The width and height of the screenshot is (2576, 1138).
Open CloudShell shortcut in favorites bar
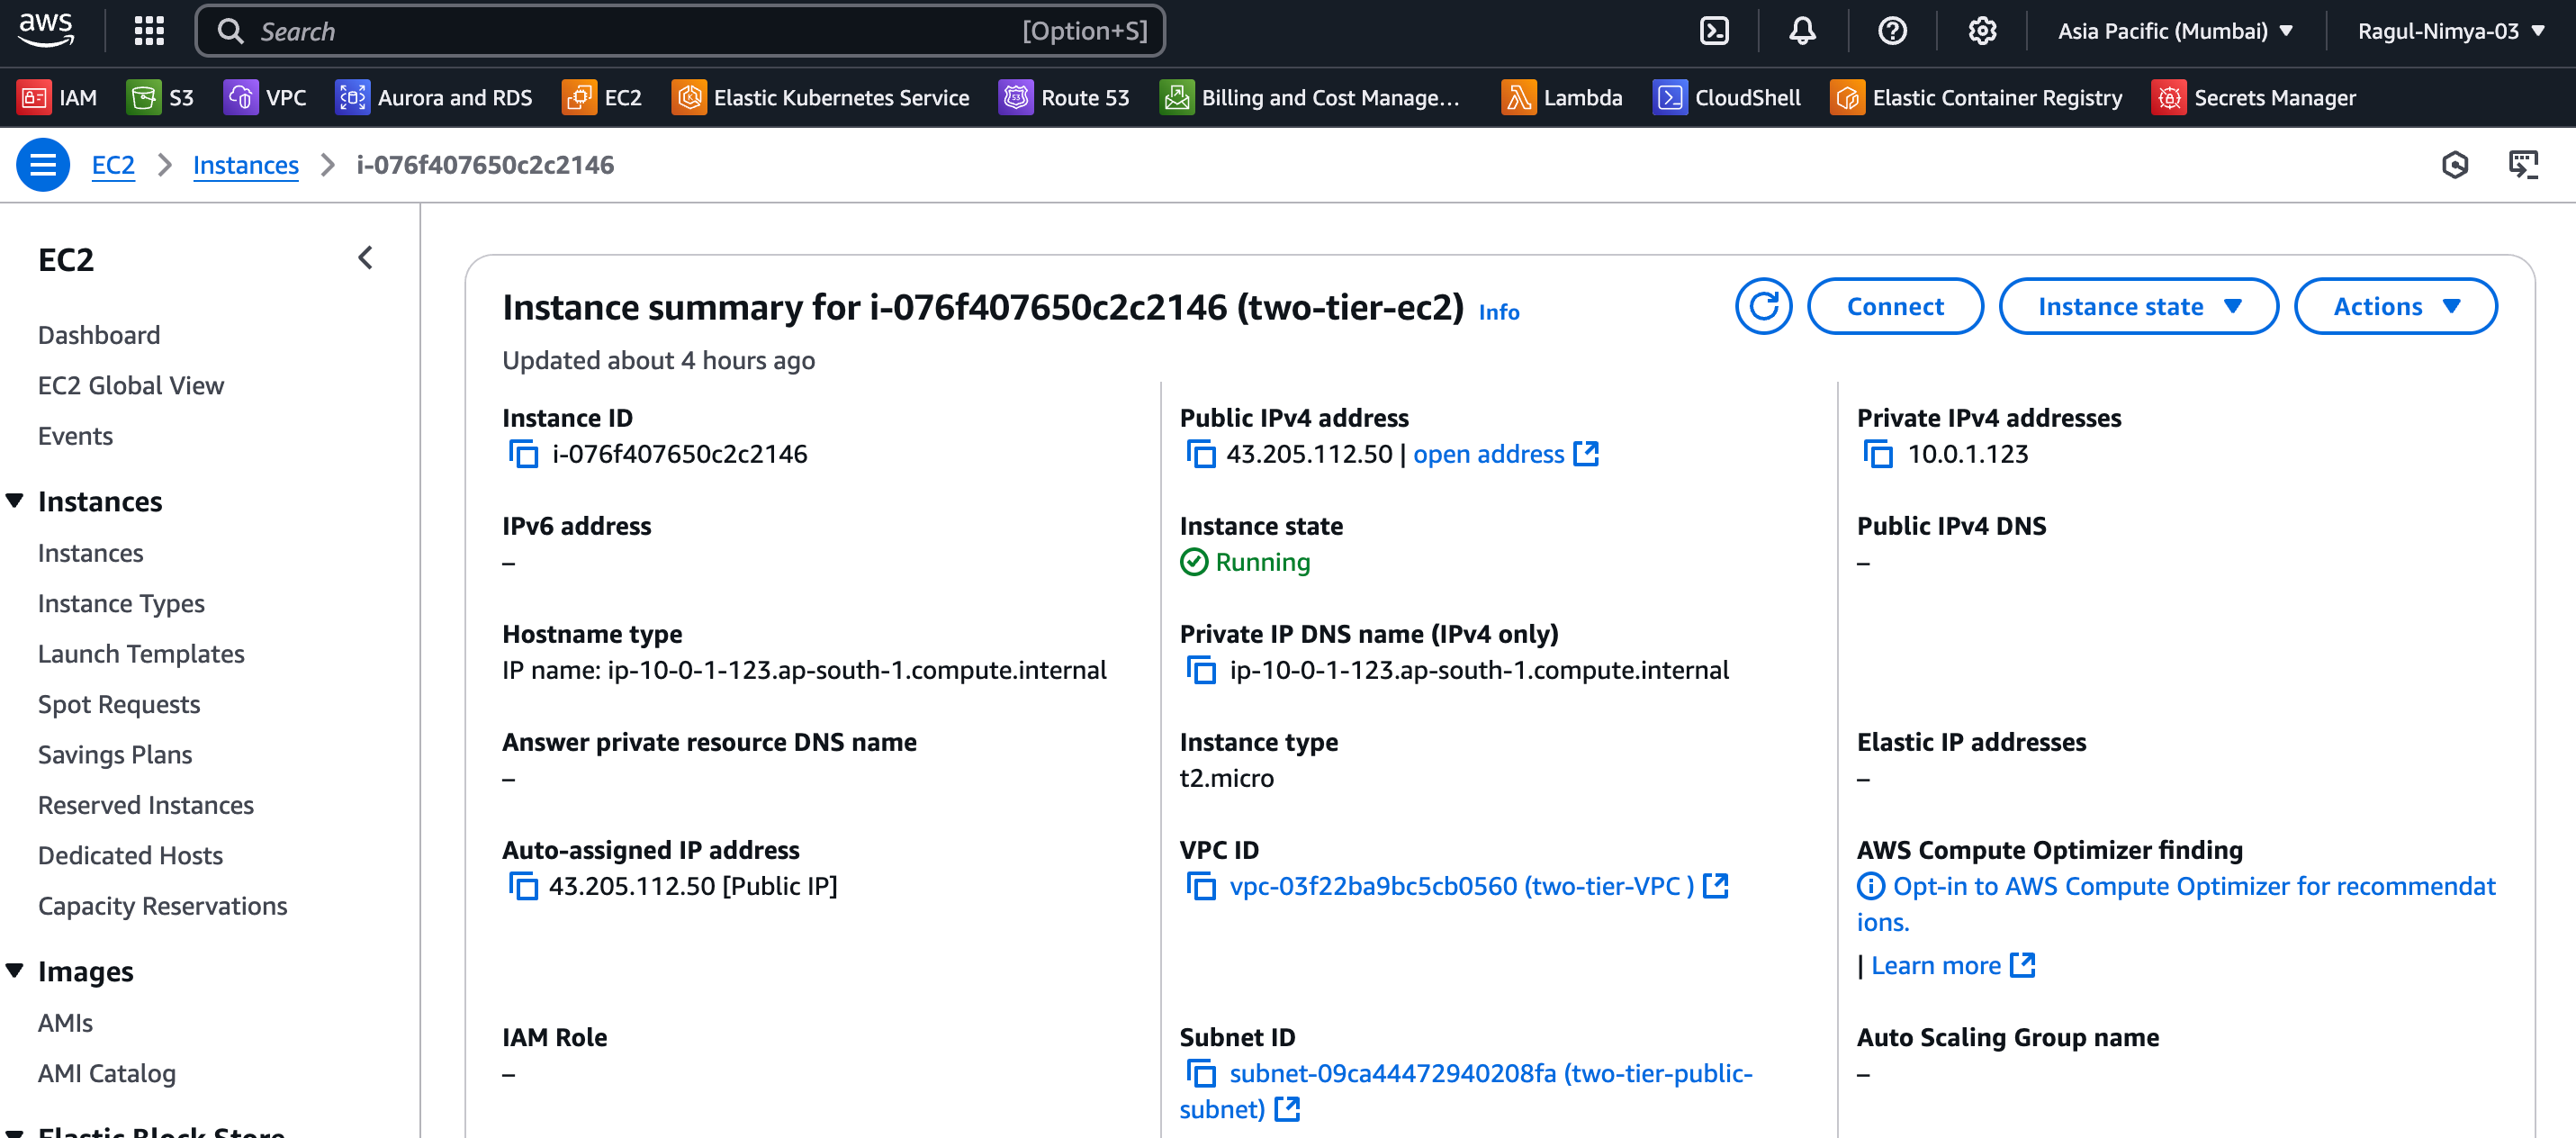tap(1727, 97)
